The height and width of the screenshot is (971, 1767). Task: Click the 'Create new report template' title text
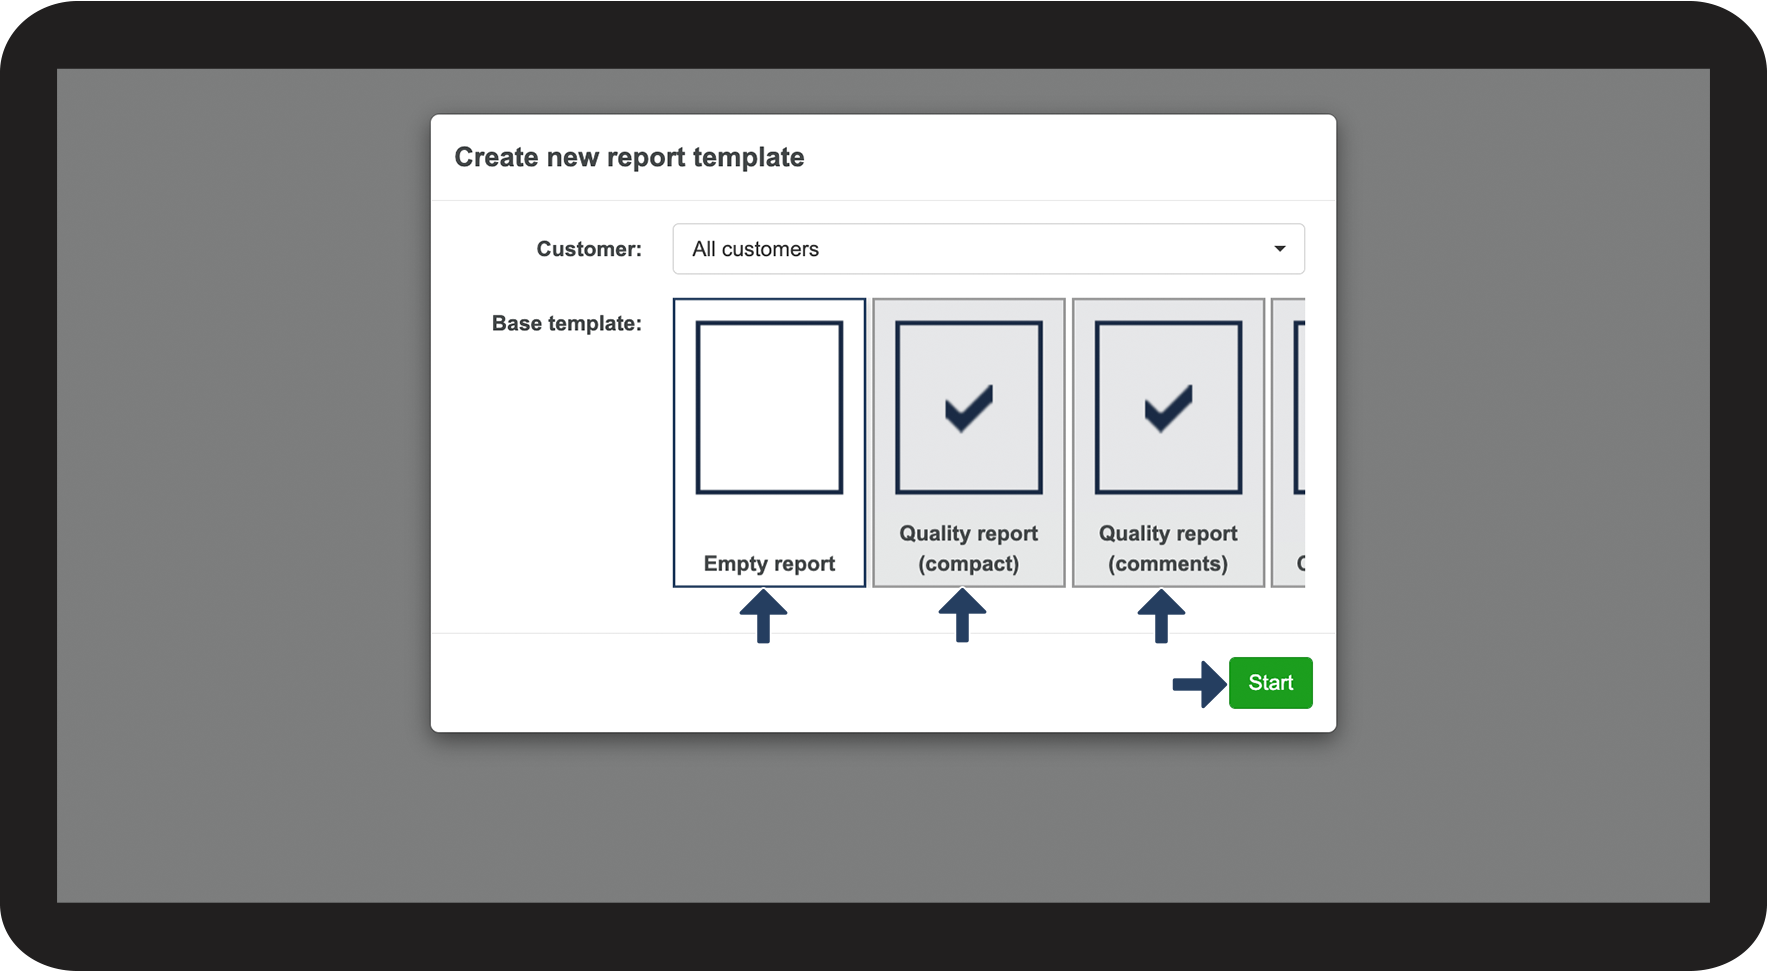click(629, 157)
